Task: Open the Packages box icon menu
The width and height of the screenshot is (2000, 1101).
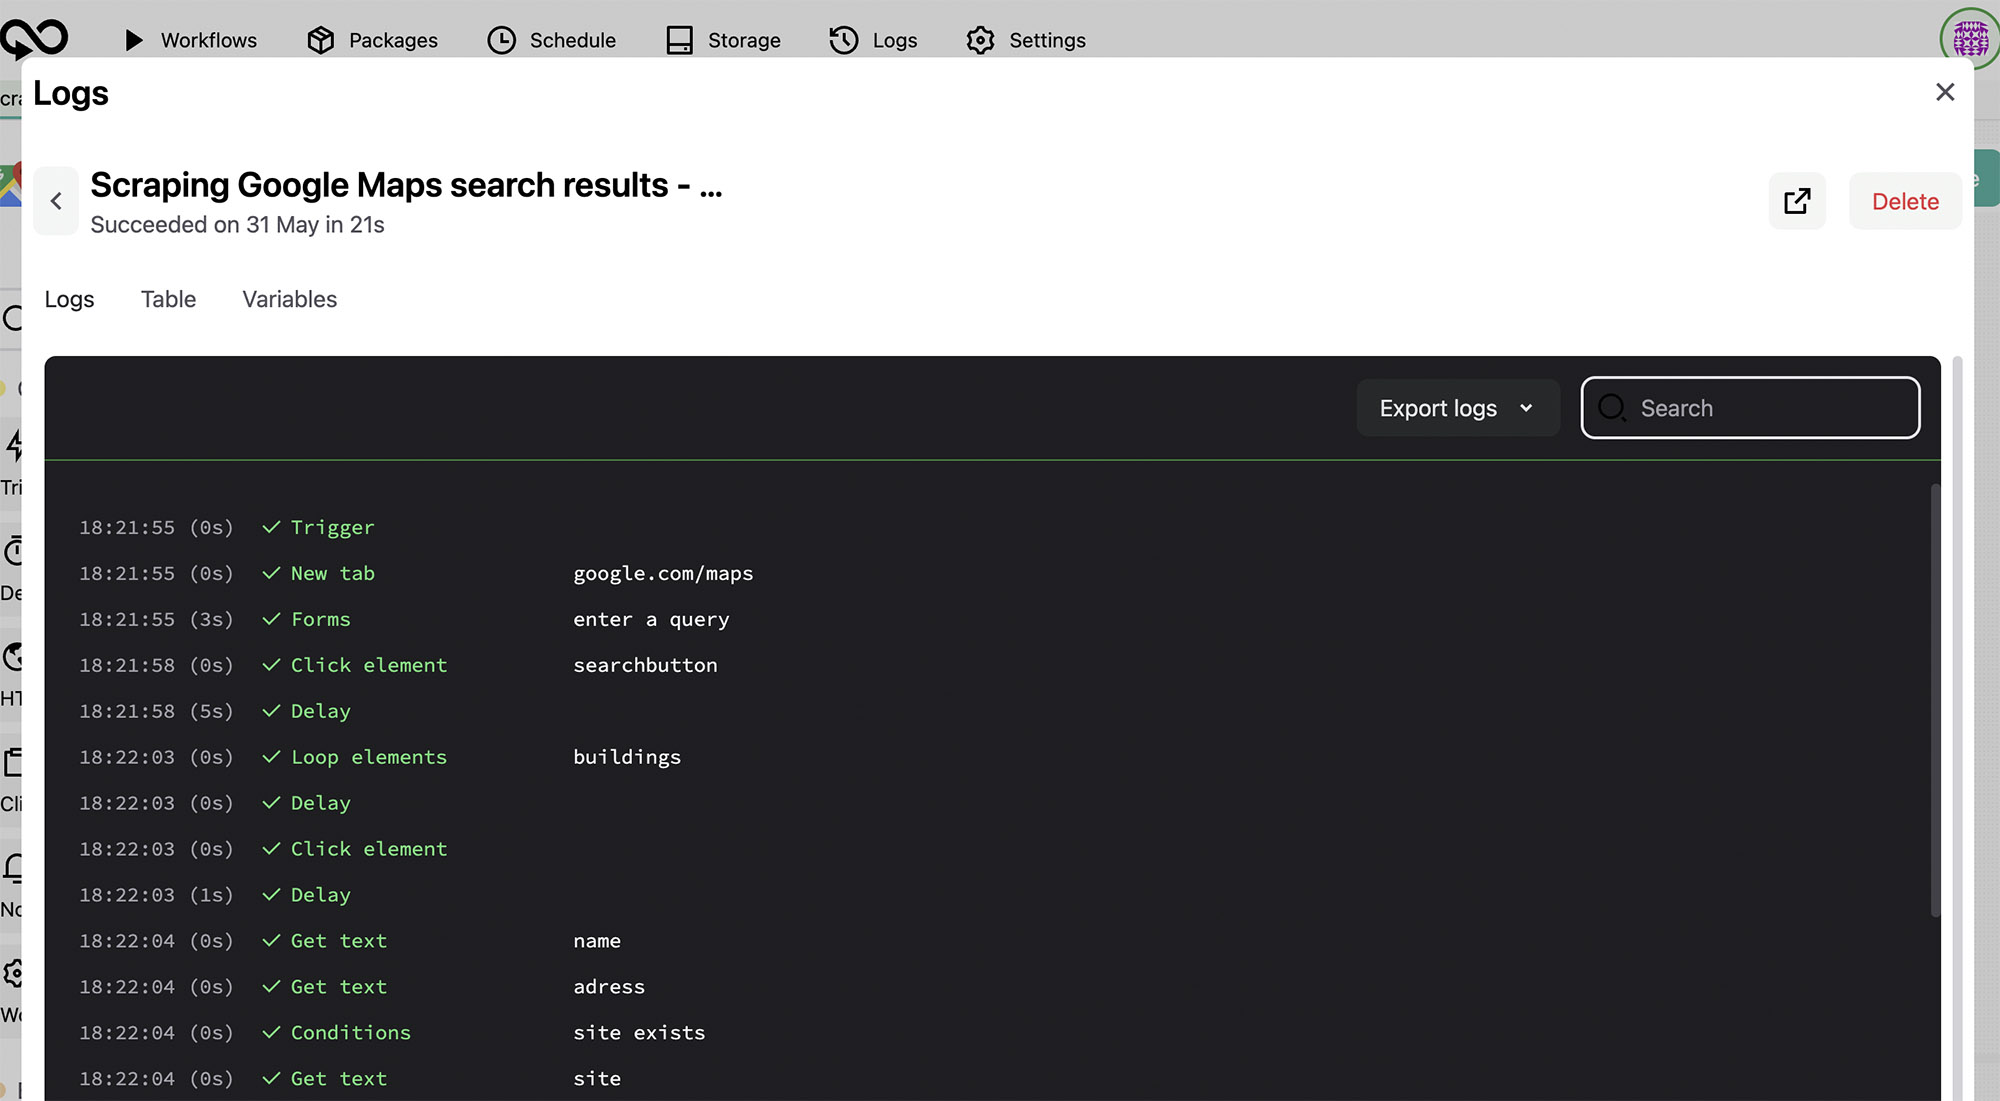Action: click(372, 40)
